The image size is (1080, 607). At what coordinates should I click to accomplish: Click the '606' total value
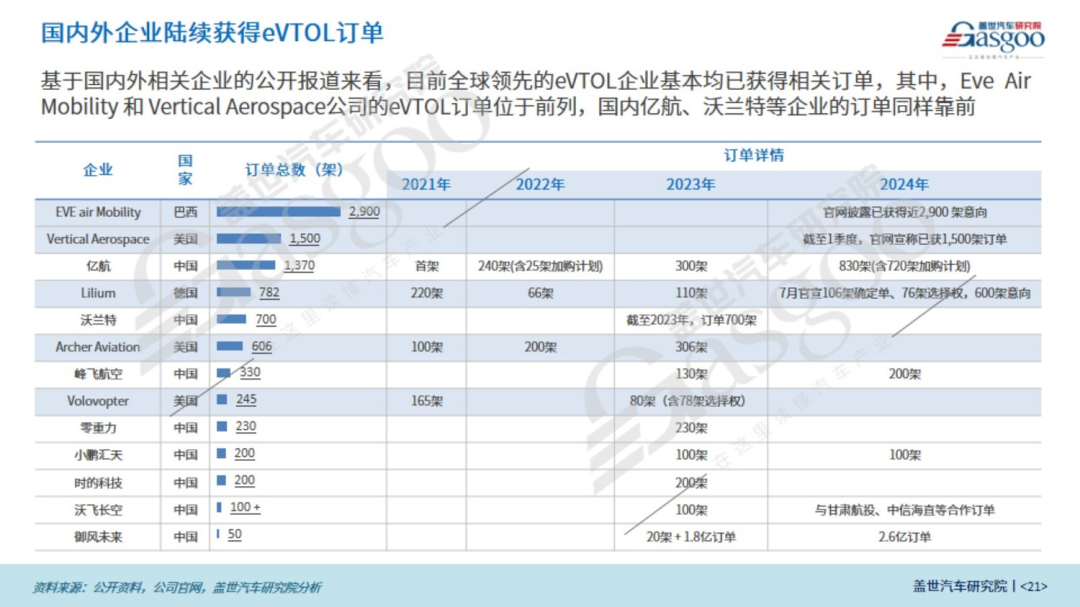point(262,346)
